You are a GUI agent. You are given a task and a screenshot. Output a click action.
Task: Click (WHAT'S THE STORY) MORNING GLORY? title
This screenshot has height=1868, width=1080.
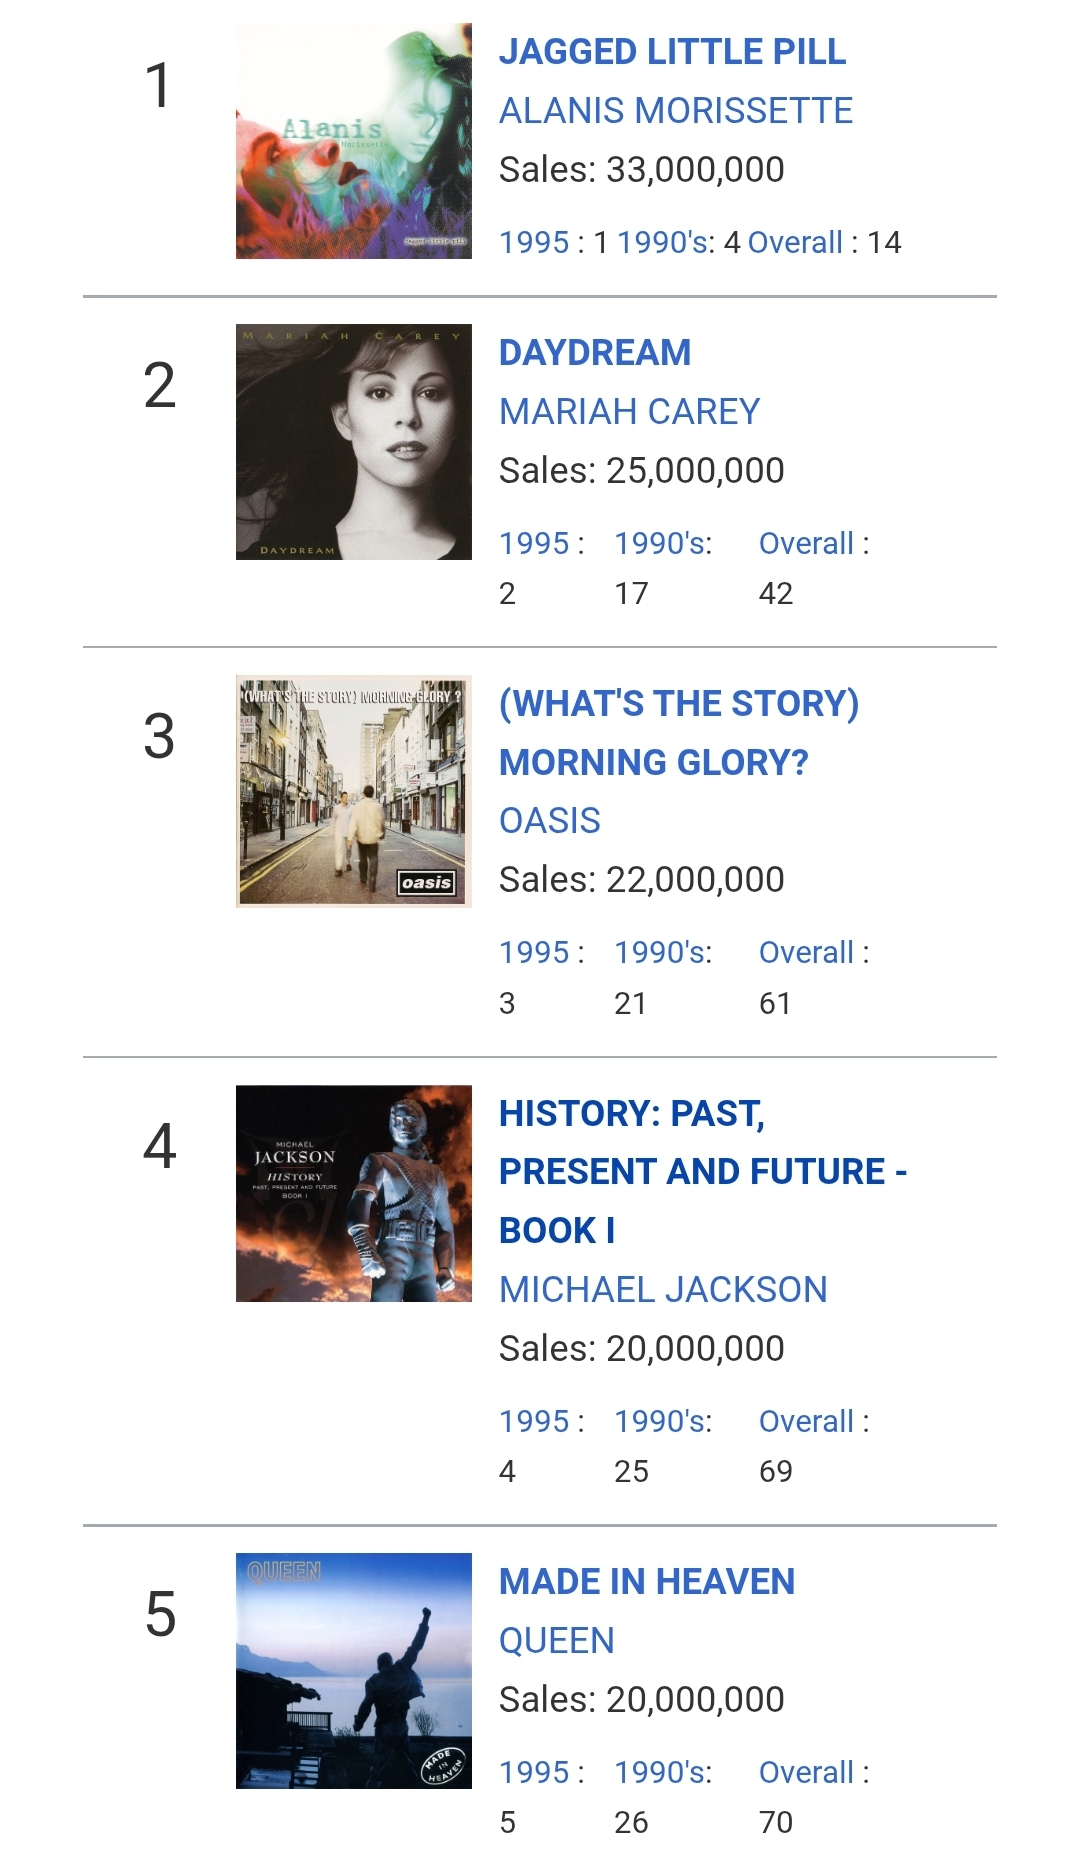pos(678,733)
